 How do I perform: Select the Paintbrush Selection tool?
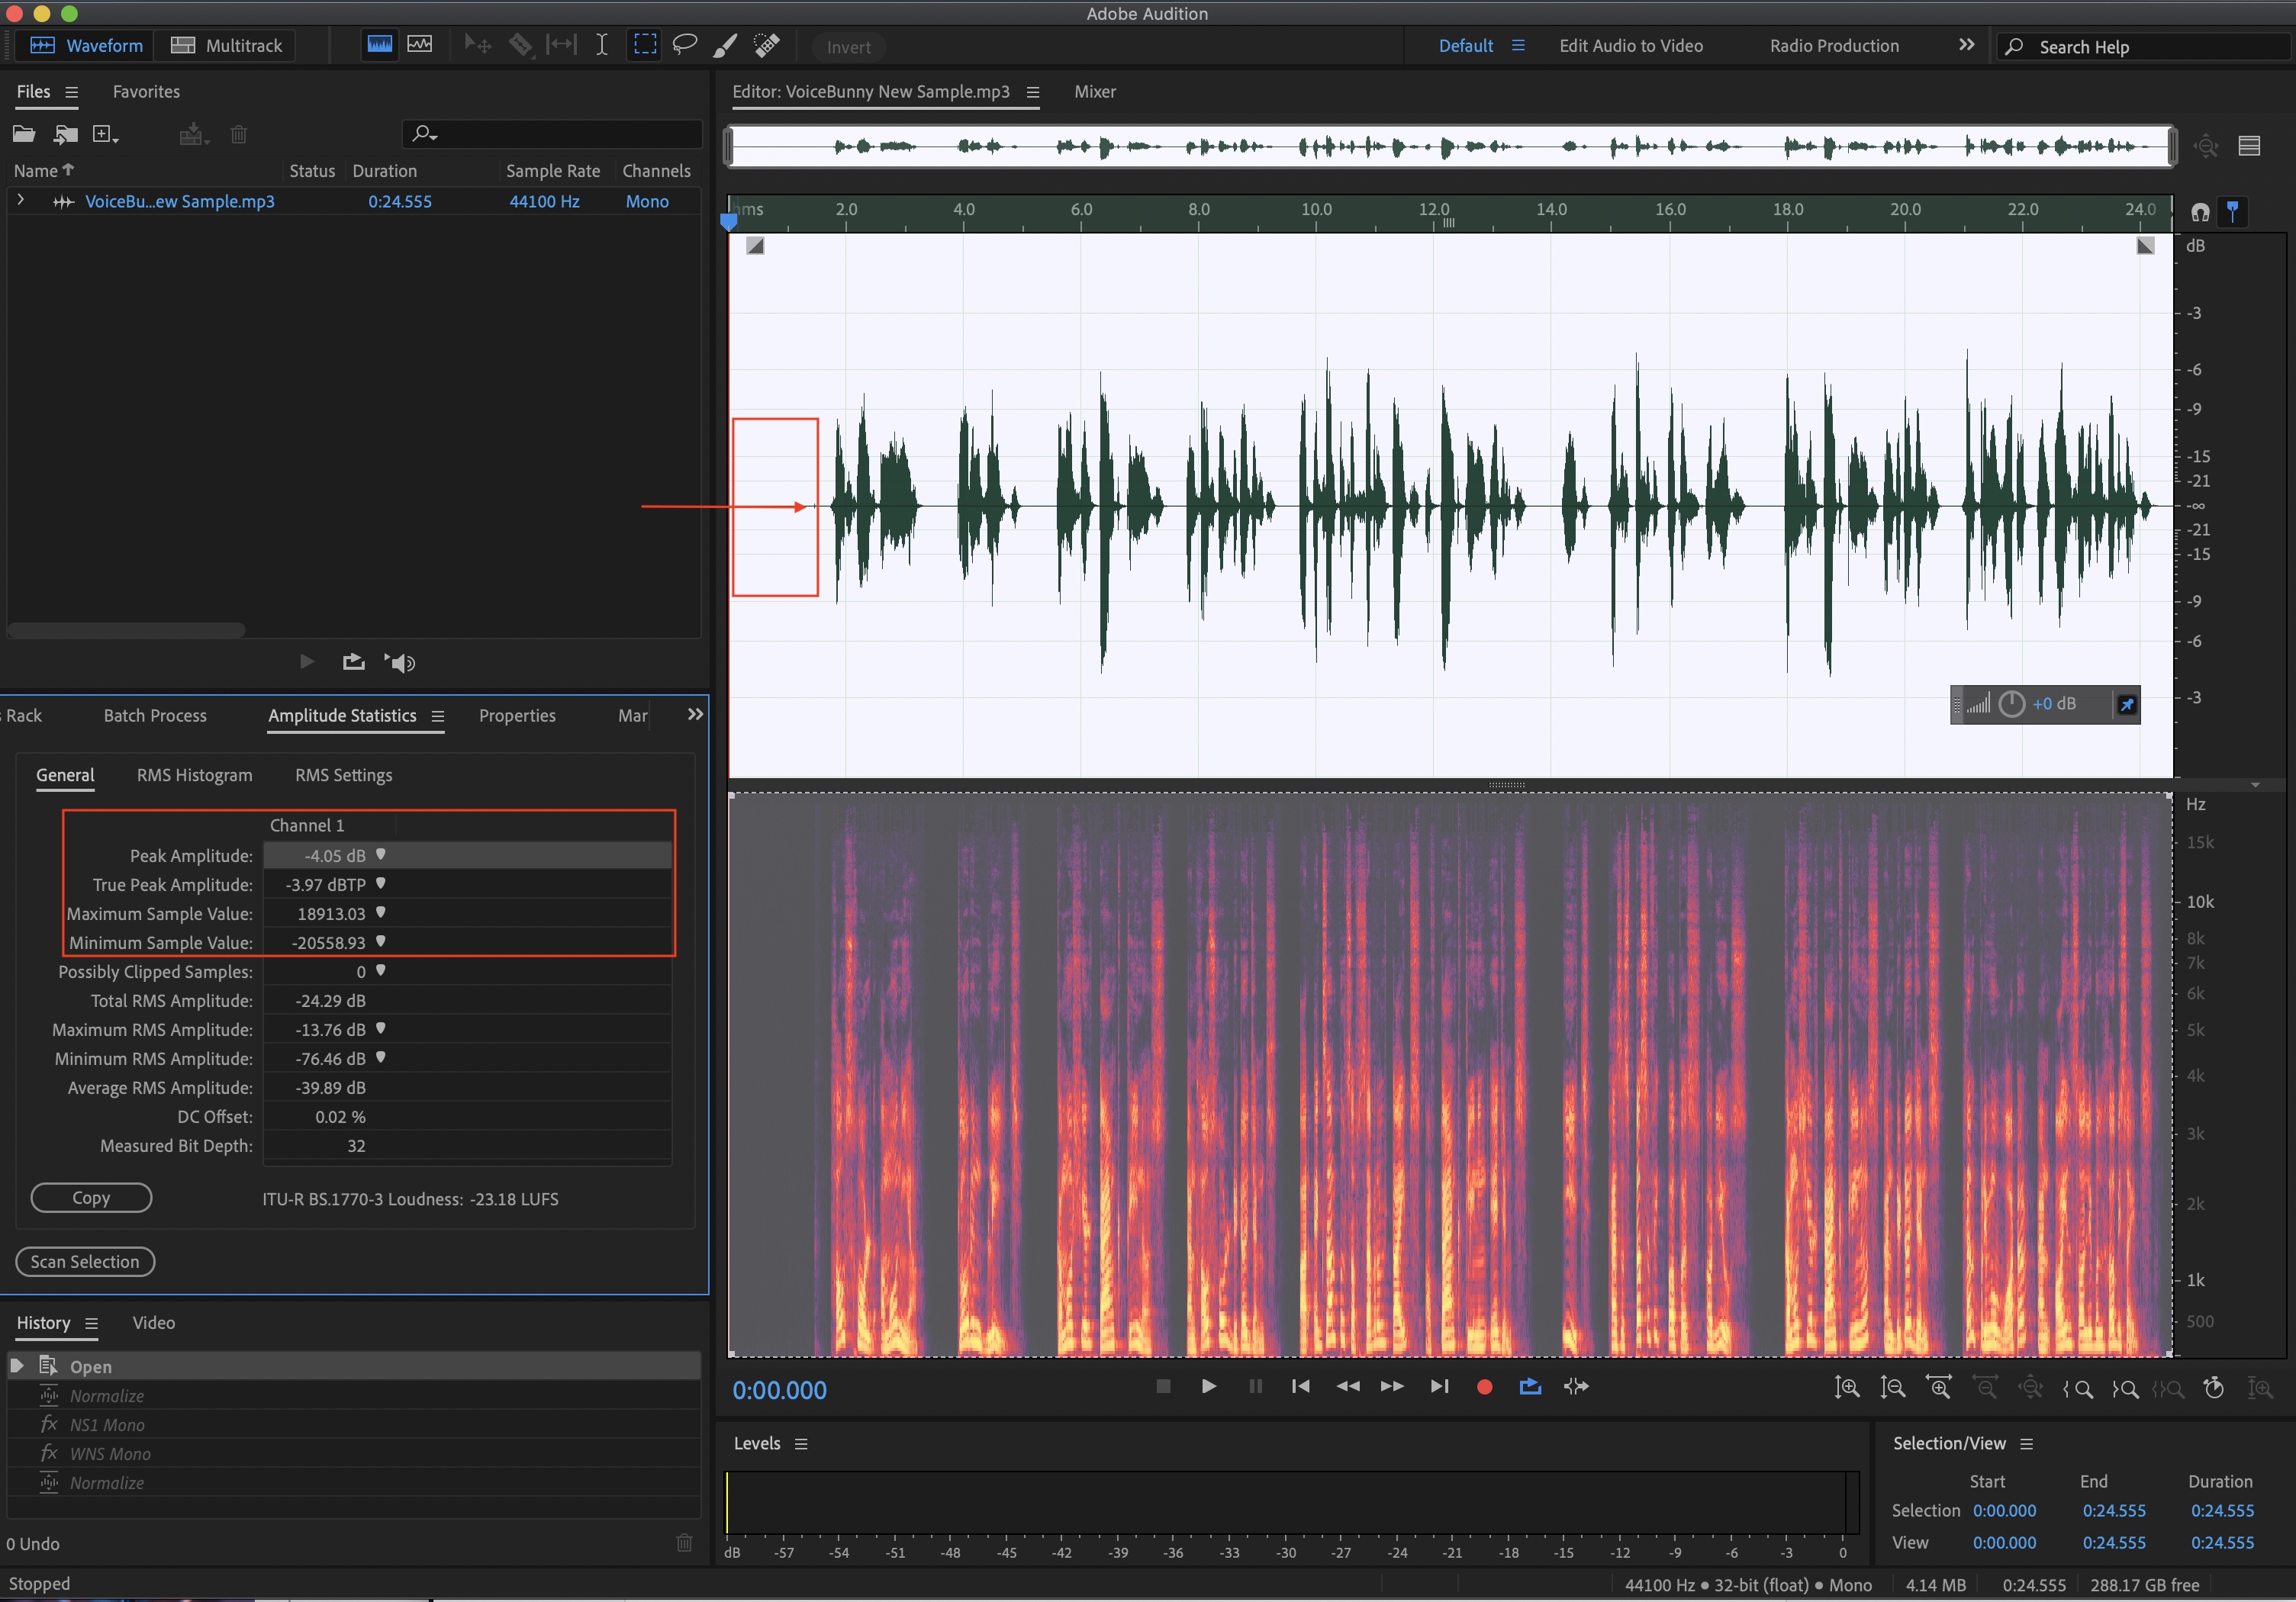(x=725, y=45)
